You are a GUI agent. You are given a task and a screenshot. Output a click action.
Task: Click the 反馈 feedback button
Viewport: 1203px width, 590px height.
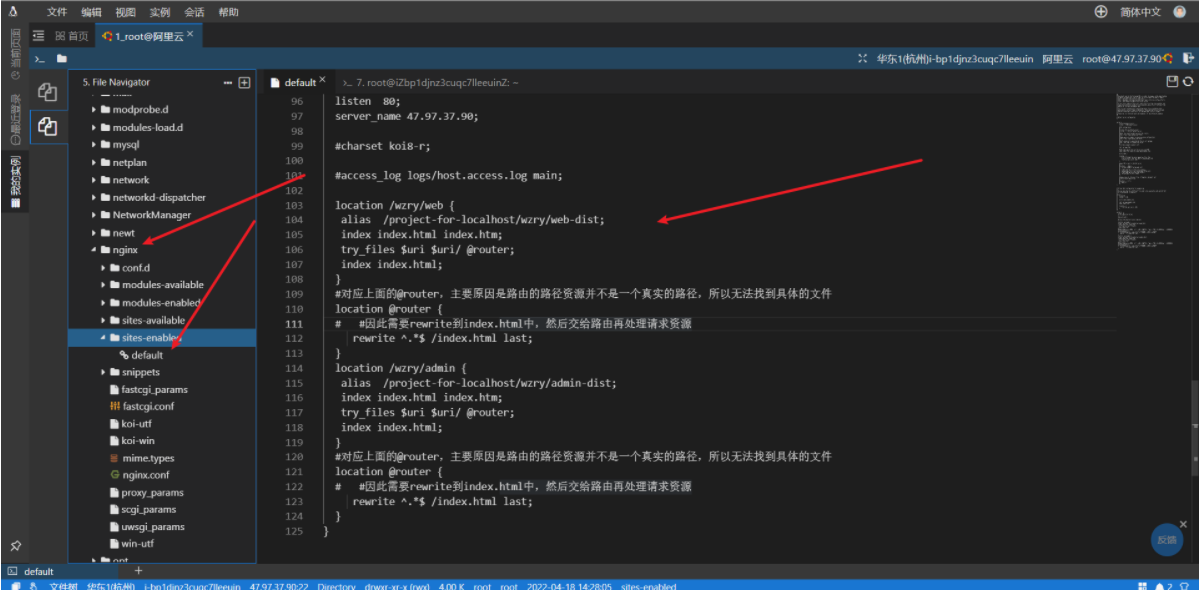1166,539
